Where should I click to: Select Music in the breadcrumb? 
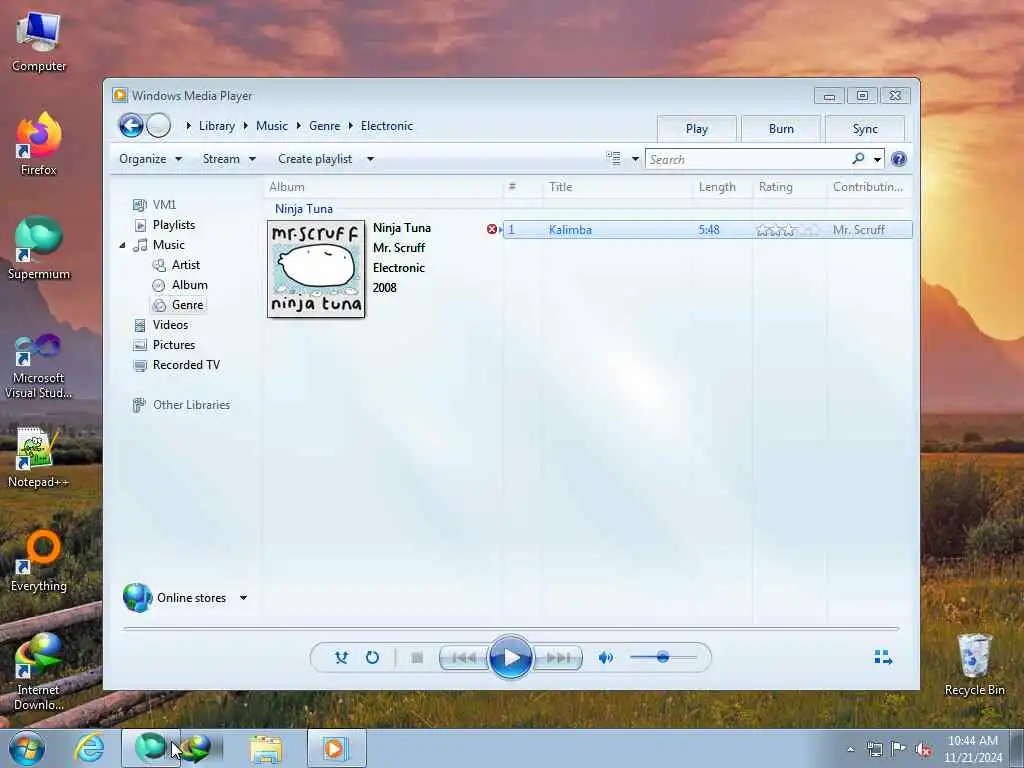pyautogui.click(x=272, y=126)
